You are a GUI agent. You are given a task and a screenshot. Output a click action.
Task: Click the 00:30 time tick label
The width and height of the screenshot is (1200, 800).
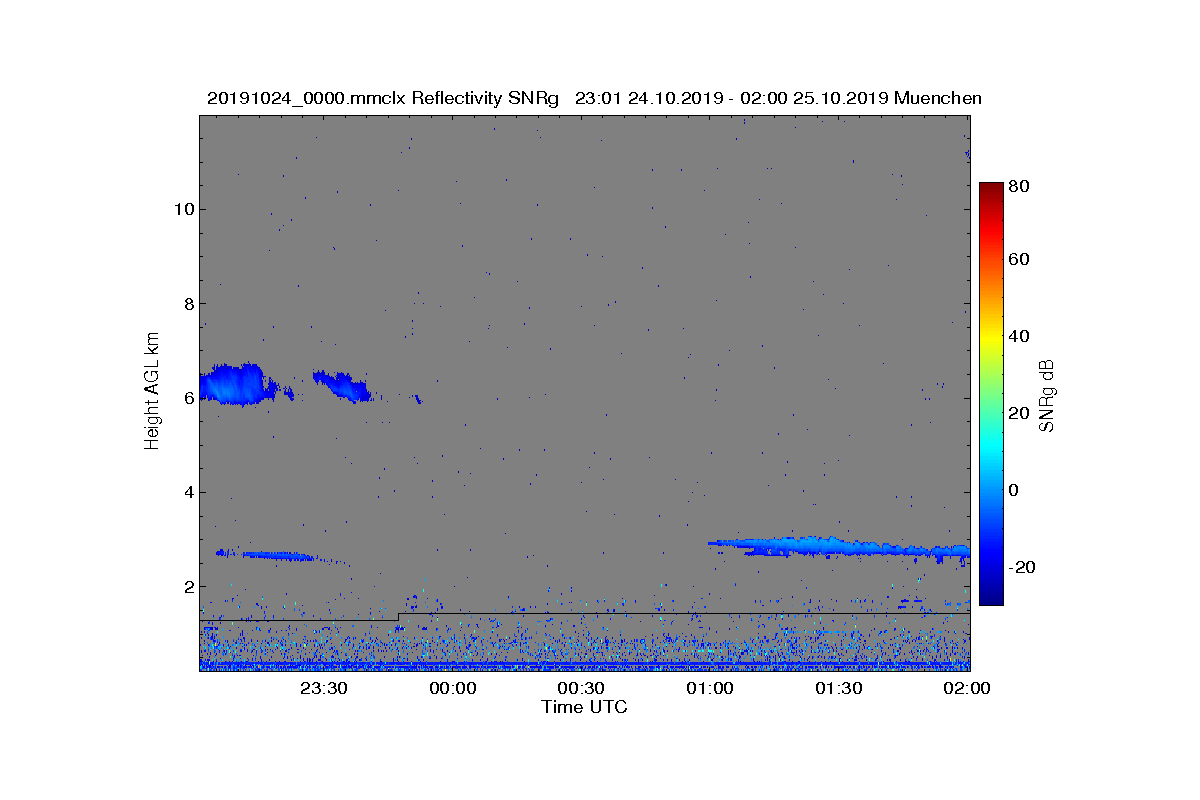click(x=581, y=688)
